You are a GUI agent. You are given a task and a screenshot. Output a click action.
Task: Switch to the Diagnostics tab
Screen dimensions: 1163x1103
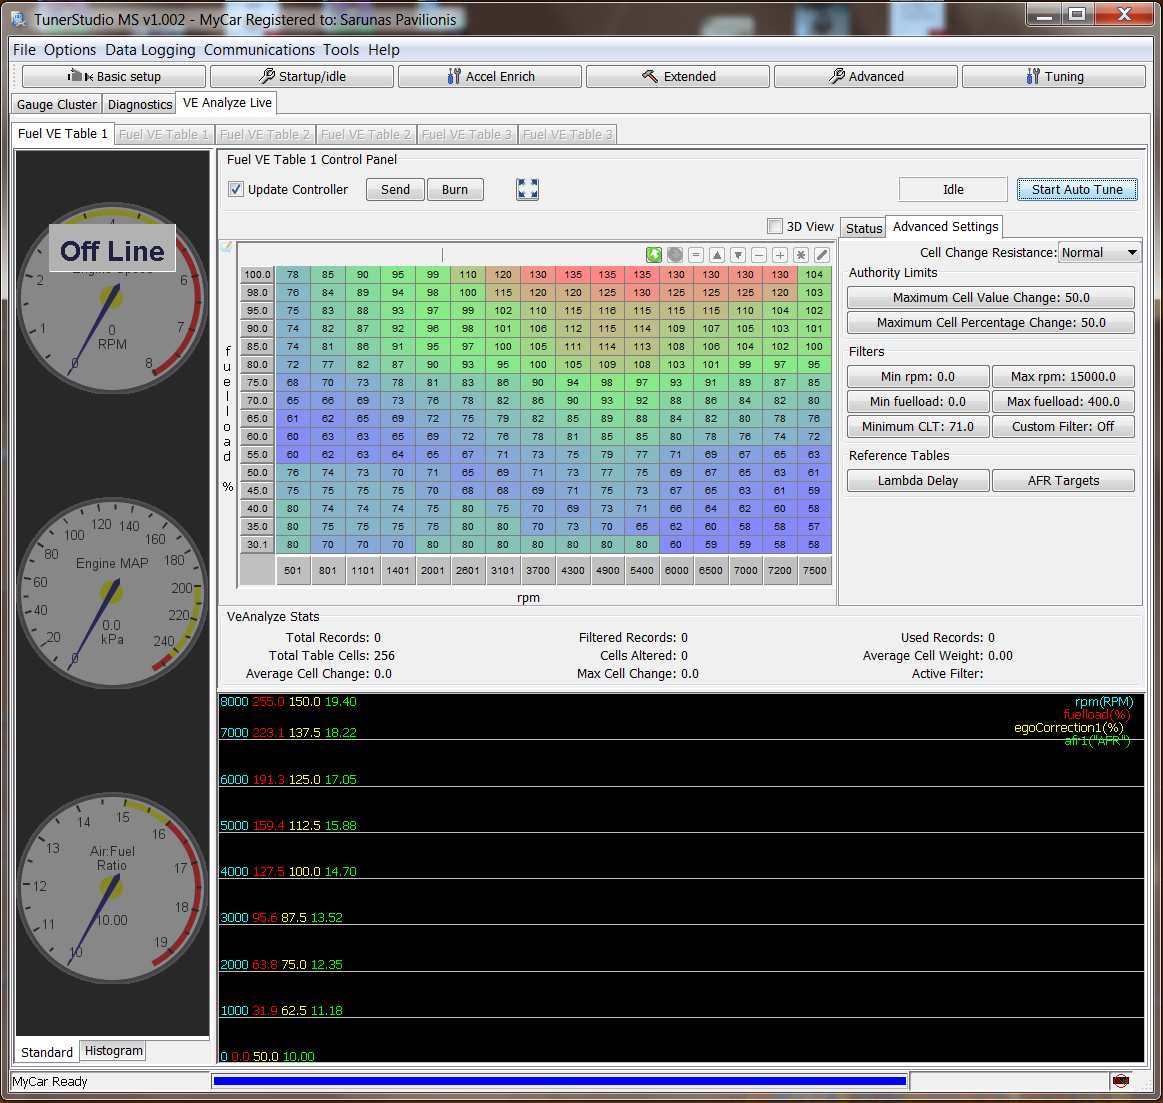point(140,104)
